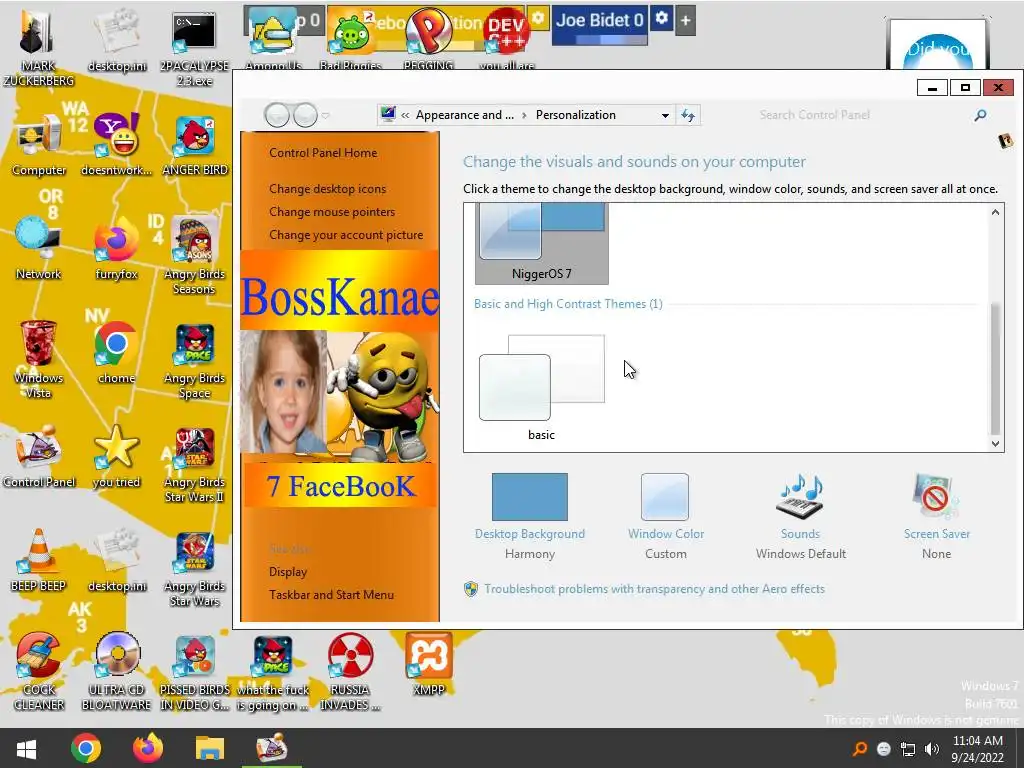This screenshot has height=768, width=1024.
Task: Expand the address bar history dropdown arrow
Action: click(x=665, y=116)
